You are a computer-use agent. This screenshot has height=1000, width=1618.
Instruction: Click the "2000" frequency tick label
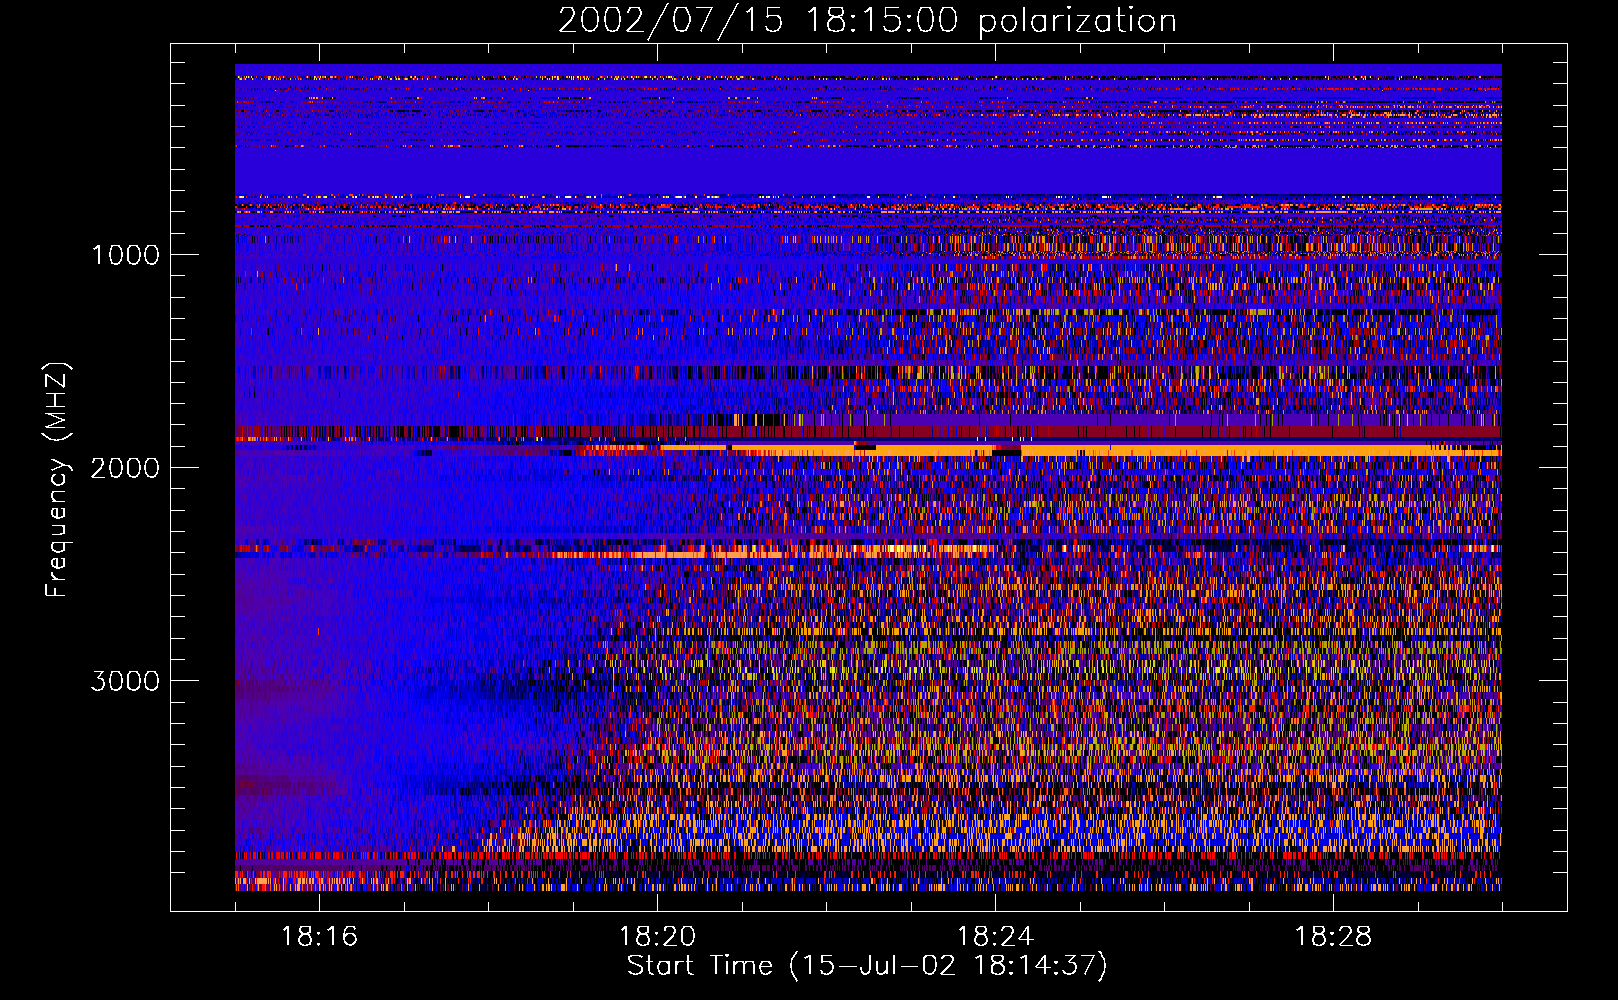(x=125, y=468)
